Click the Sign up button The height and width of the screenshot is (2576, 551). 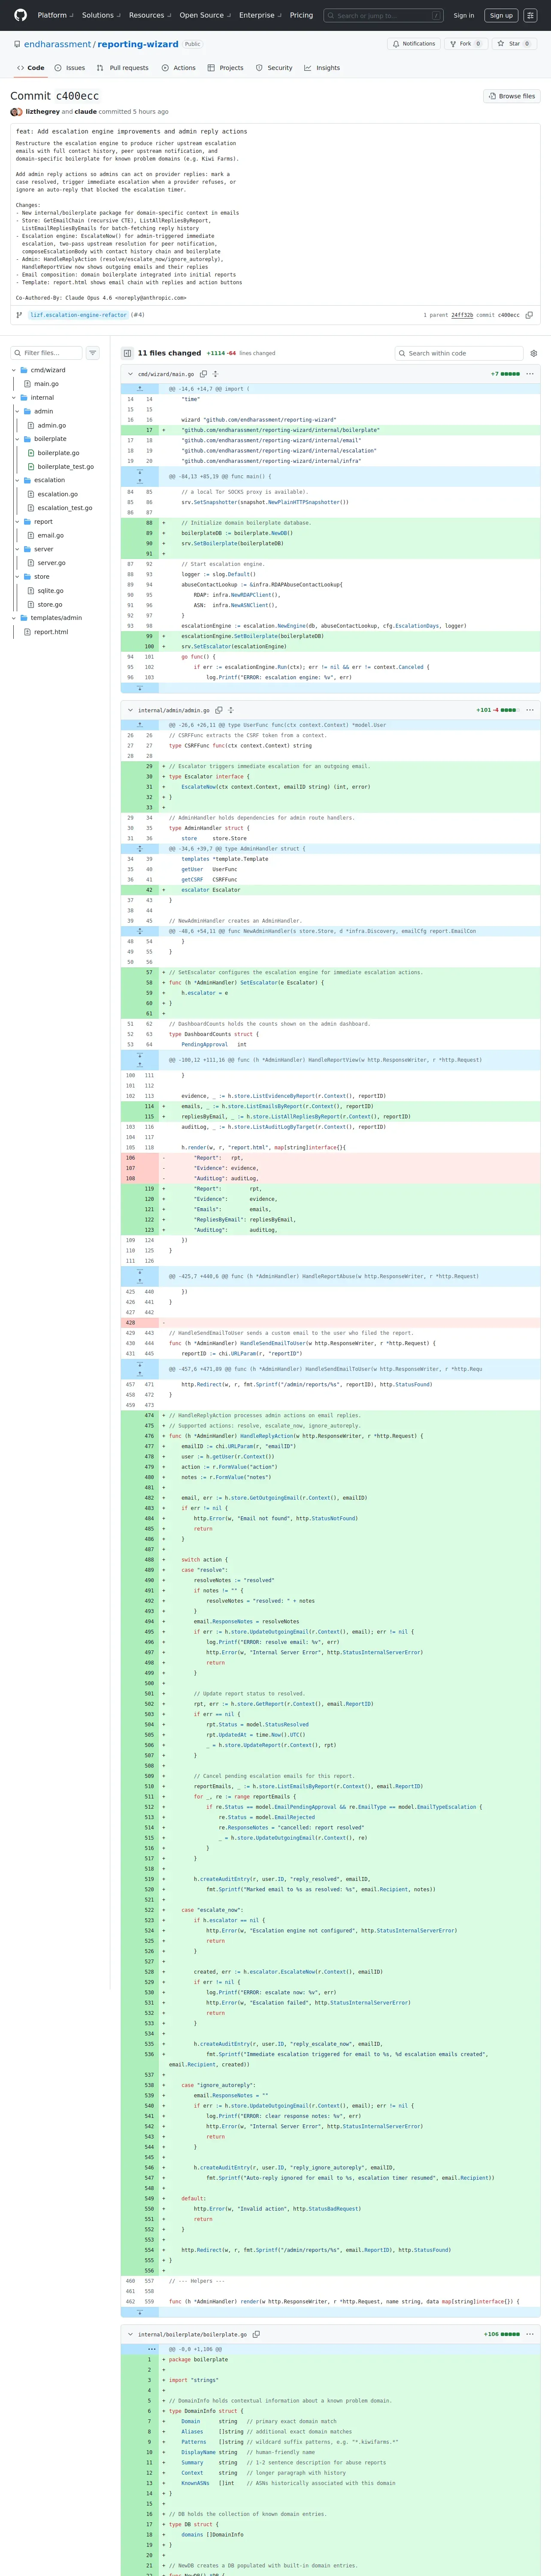(x=501, y=15)
